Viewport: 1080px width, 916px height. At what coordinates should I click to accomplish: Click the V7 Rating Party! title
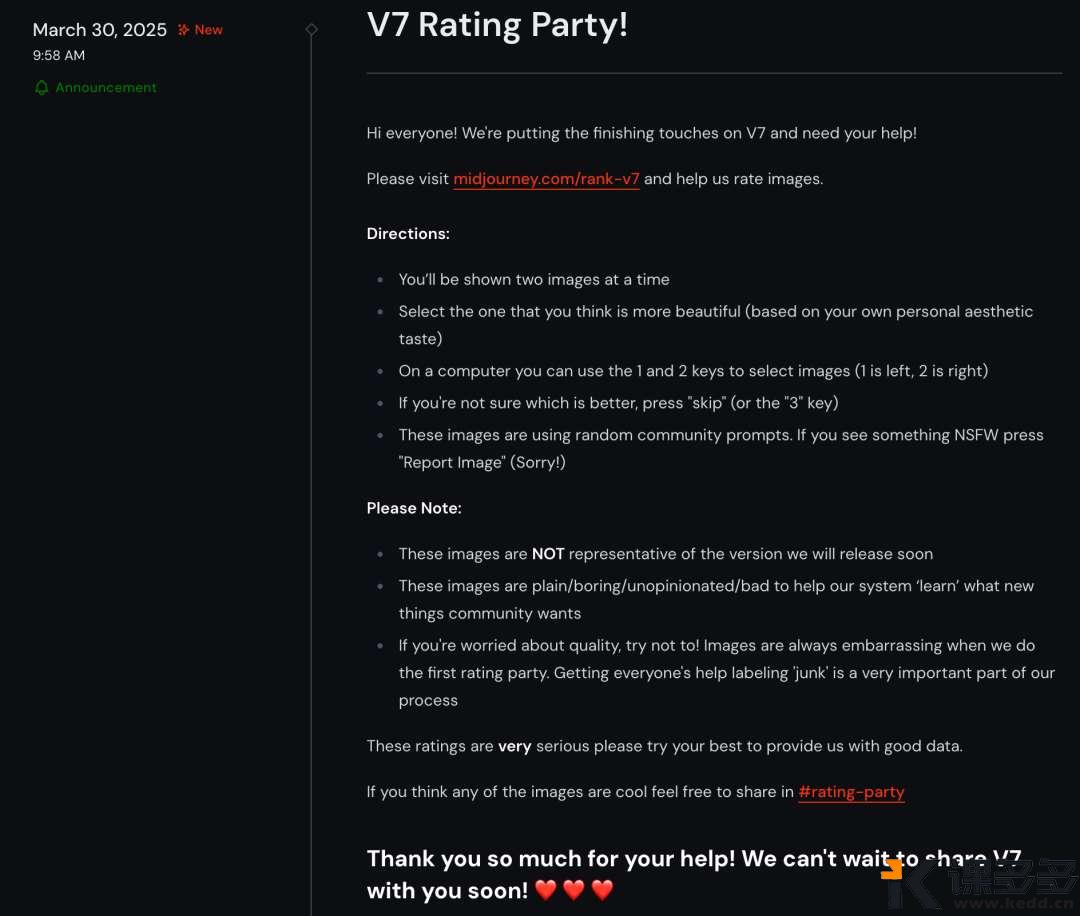tap(497, 25)
